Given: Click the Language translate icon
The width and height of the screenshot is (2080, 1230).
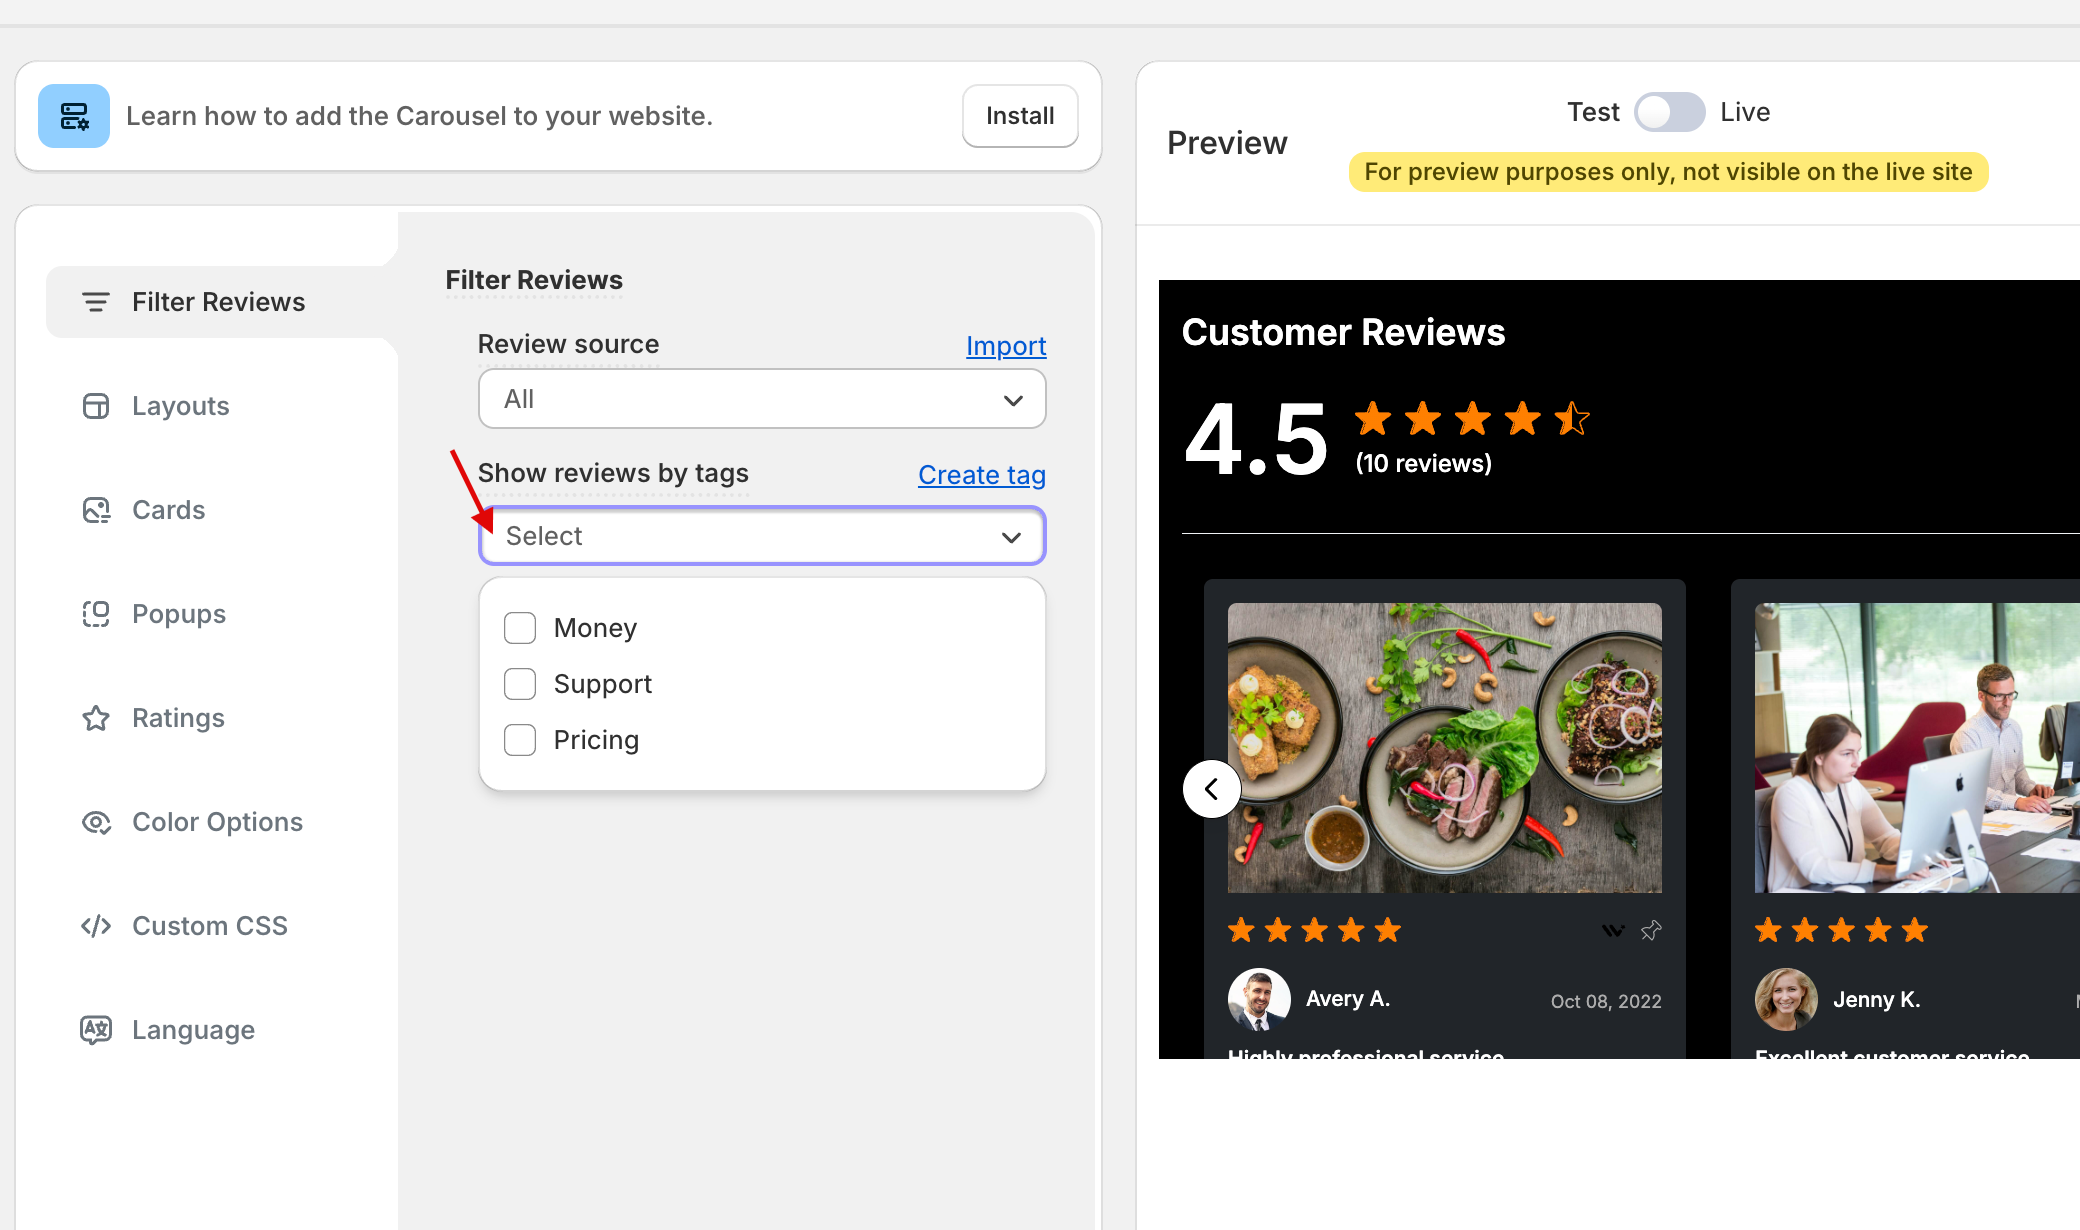Looking at the screenshot, I should point(96,1030).
